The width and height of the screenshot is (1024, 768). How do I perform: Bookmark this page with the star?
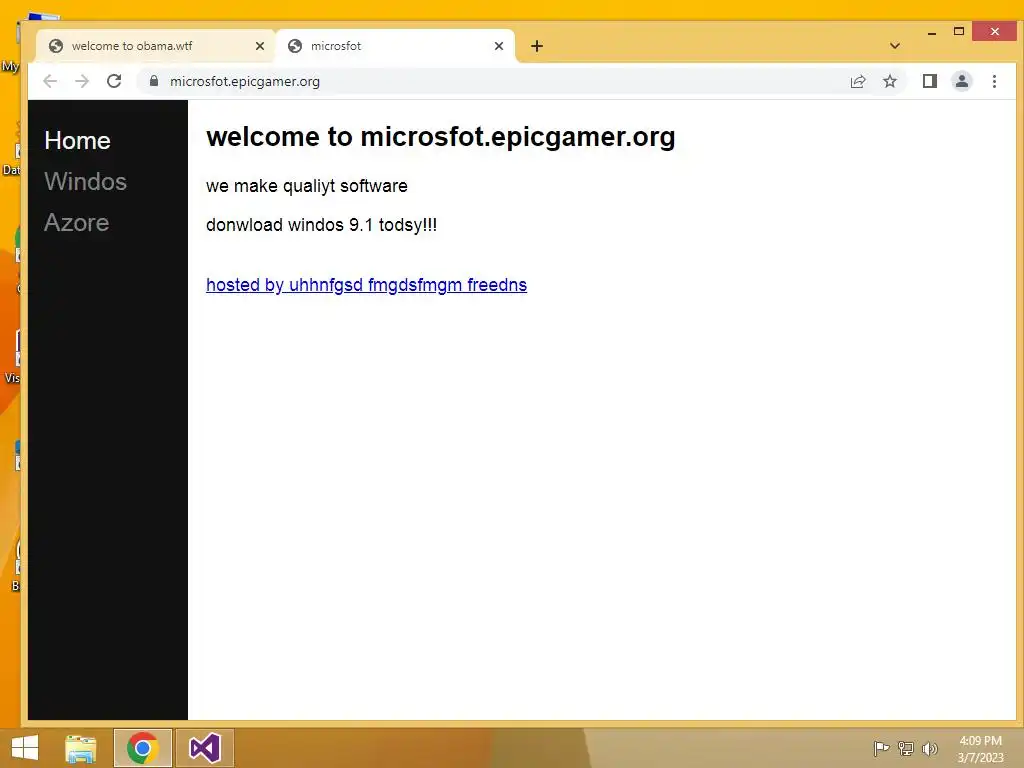[889, 81]
